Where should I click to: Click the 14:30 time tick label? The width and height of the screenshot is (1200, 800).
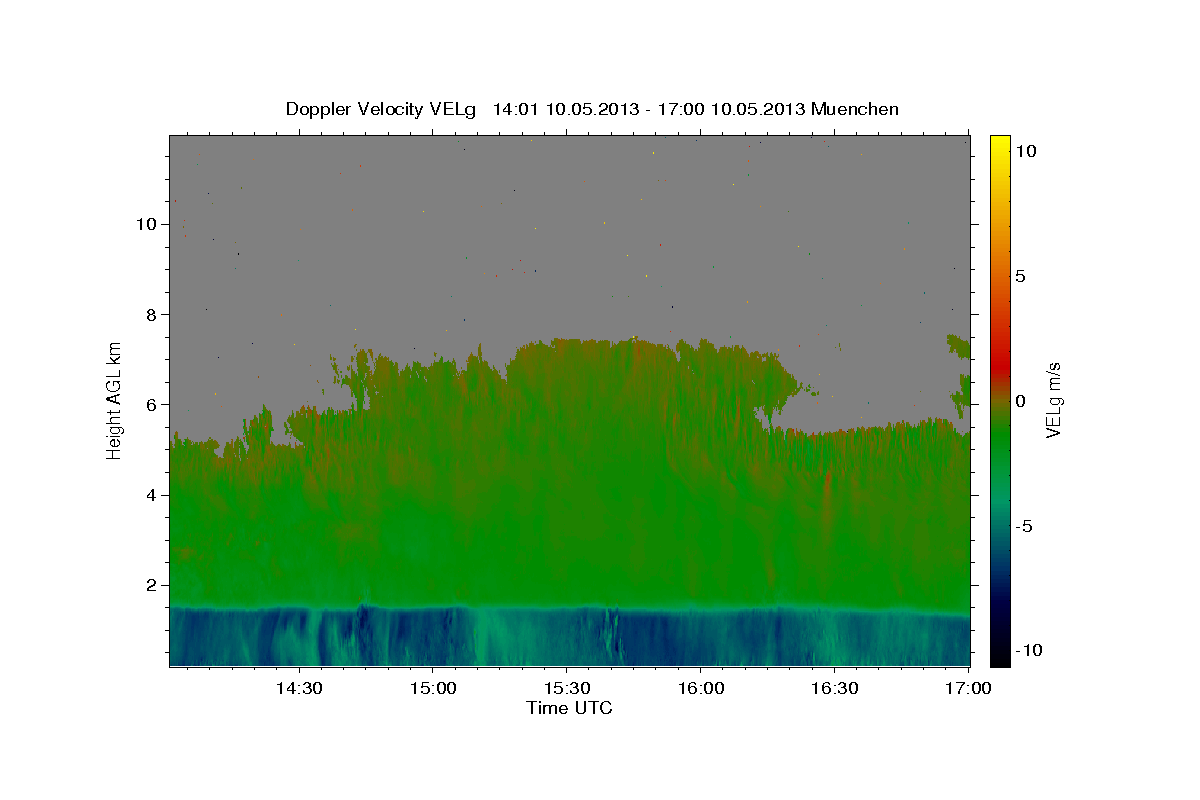tap(298, 689)
